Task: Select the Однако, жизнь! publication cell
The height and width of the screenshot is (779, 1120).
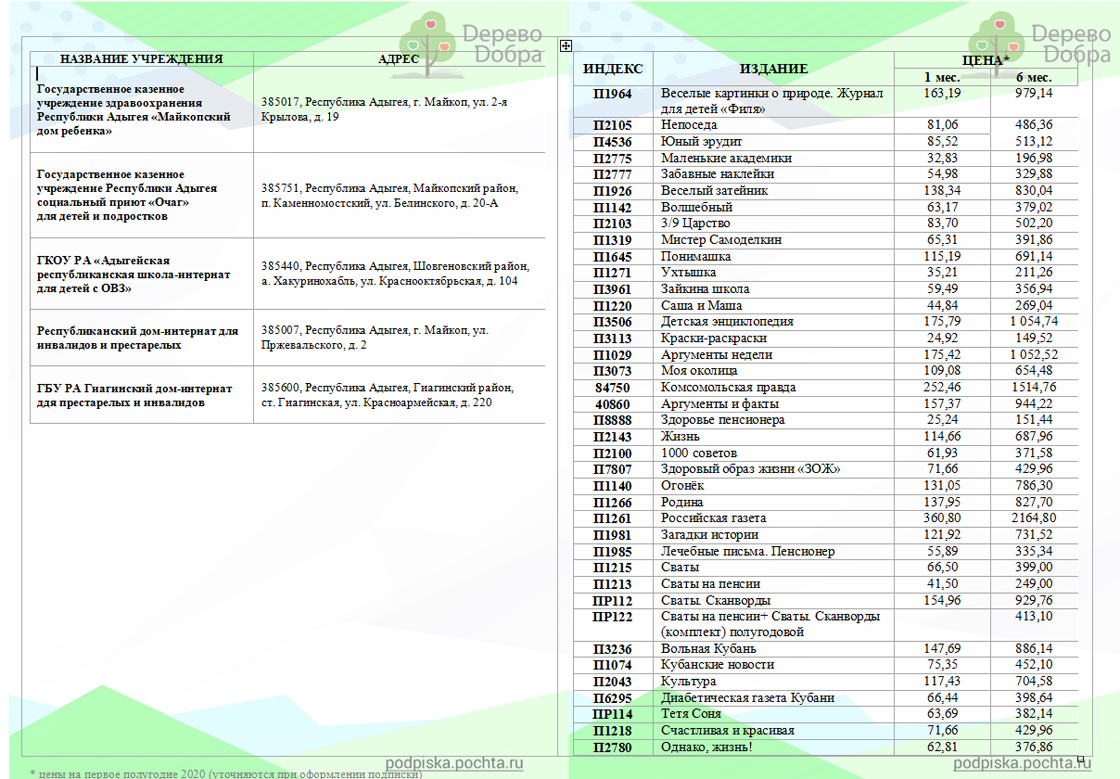Action: [706, 747]
